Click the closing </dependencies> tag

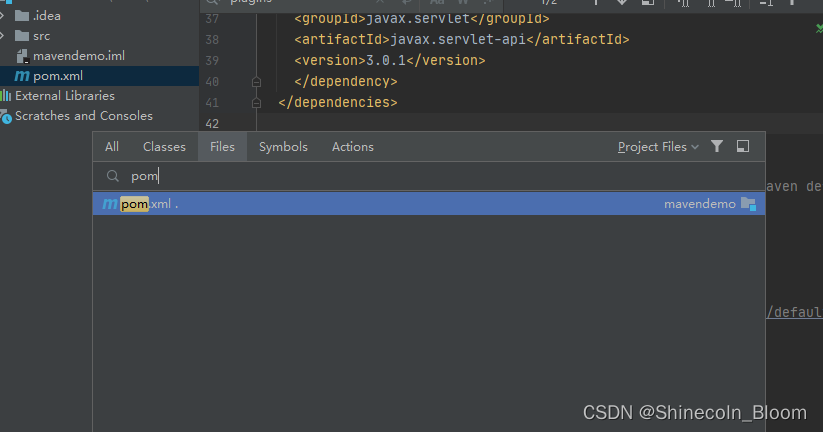click(338, 102)
